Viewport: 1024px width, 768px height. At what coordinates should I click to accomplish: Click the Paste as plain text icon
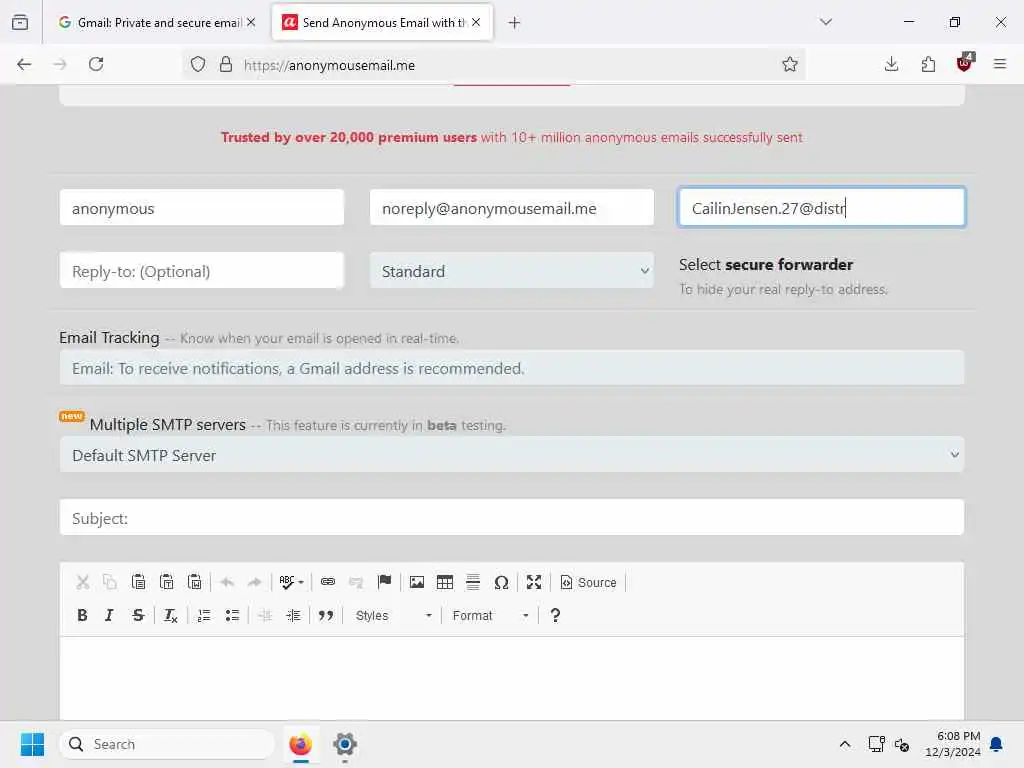[166, 582]
